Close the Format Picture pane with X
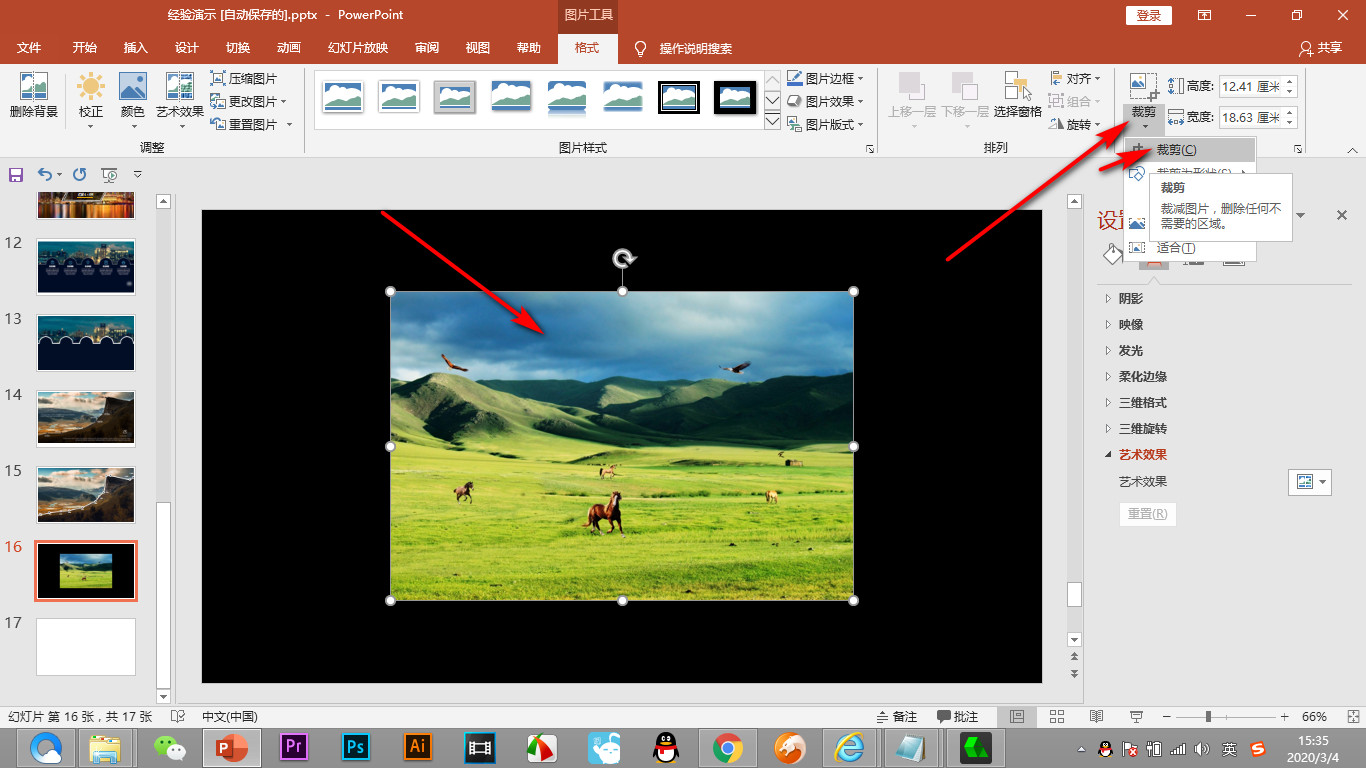Viewport: 1366px width, 768px height. 1342,215
